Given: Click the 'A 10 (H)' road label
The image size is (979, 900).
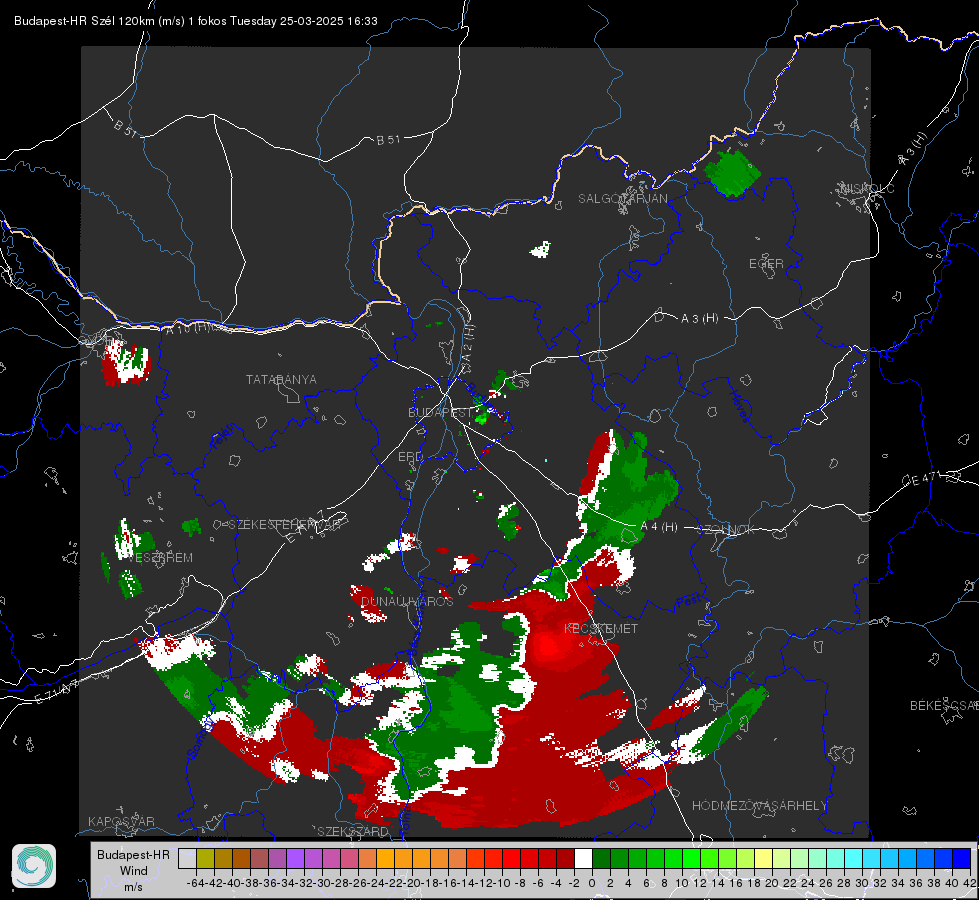Looking at the screenshot, I should point(187,328).
